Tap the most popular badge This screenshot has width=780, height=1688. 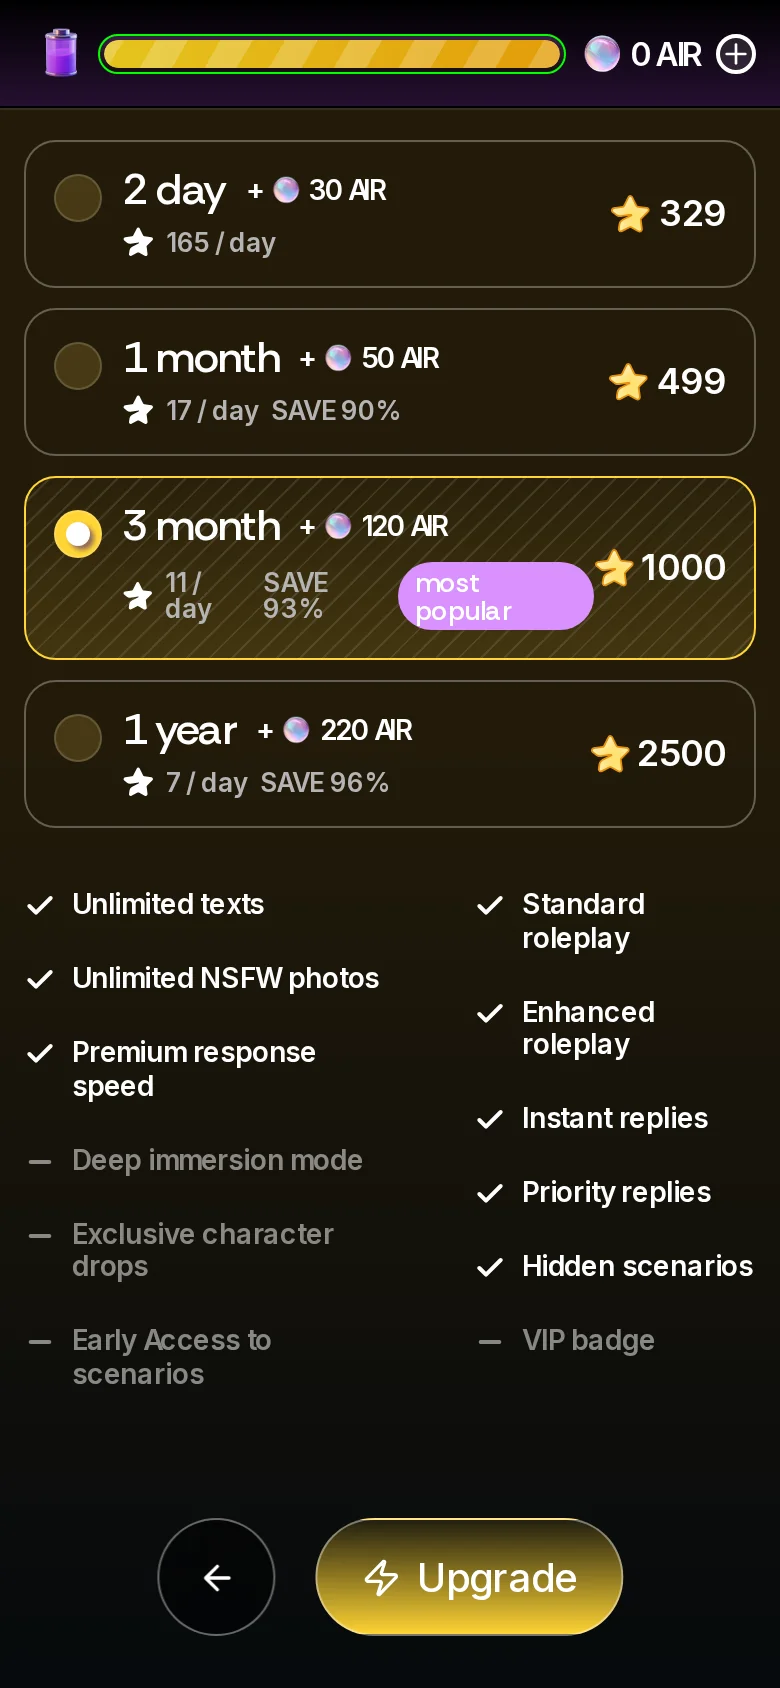495,596
